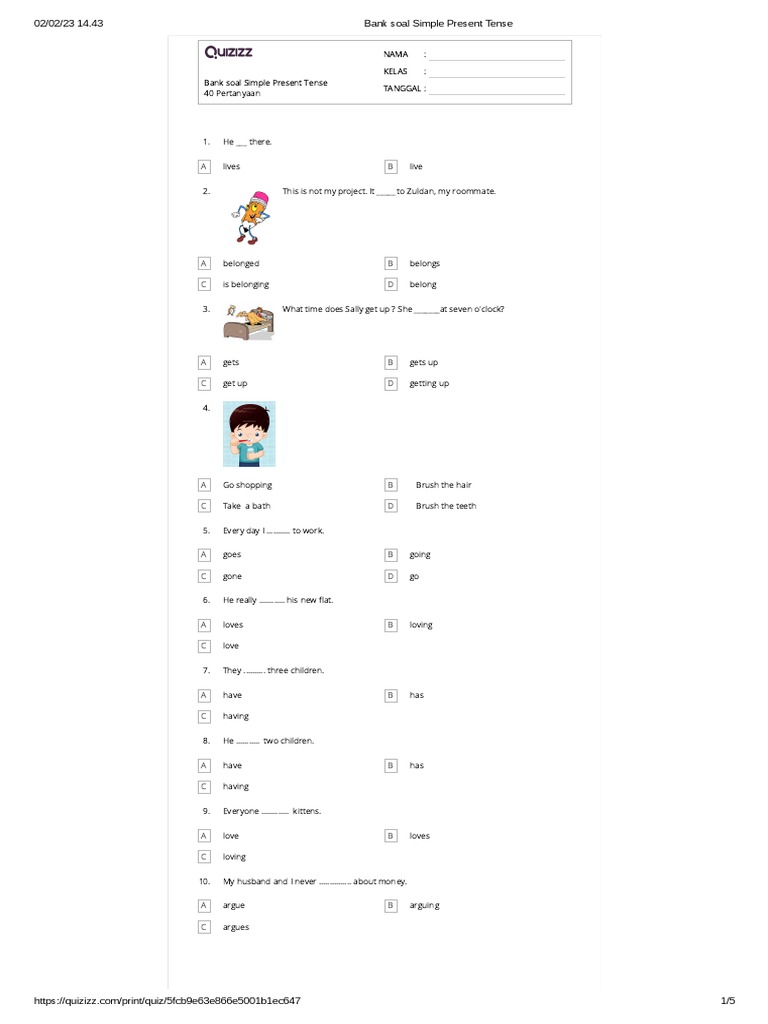The width and height of the screenshot is (768, 1024).
Task: Check box A for 'have' in question 7
Action: [x=204, y=696]
